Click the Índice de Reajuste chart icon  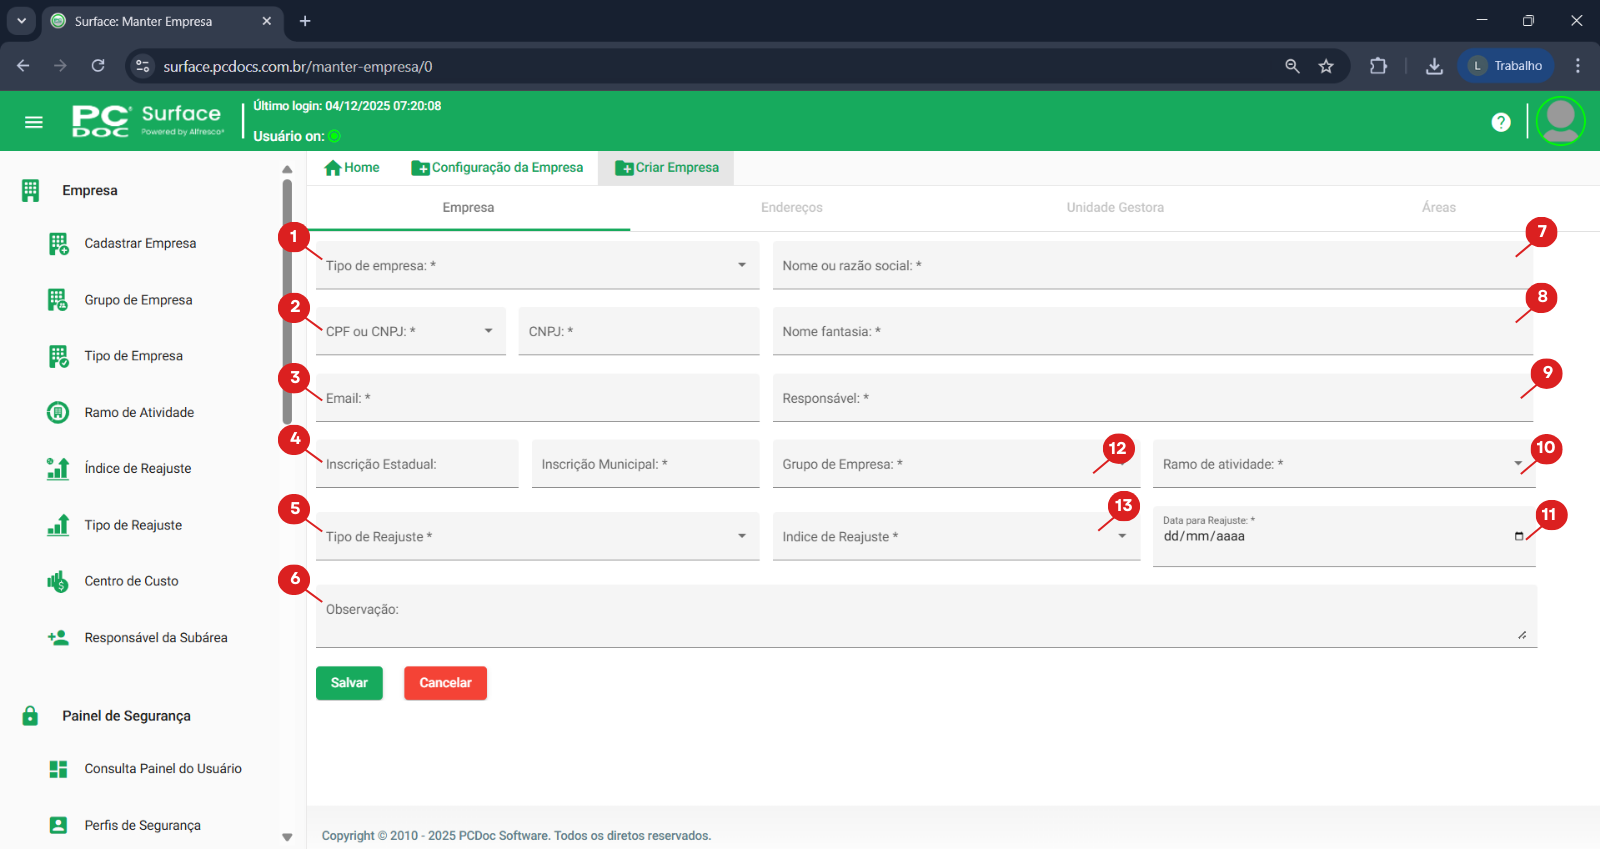tap(58, 469)
